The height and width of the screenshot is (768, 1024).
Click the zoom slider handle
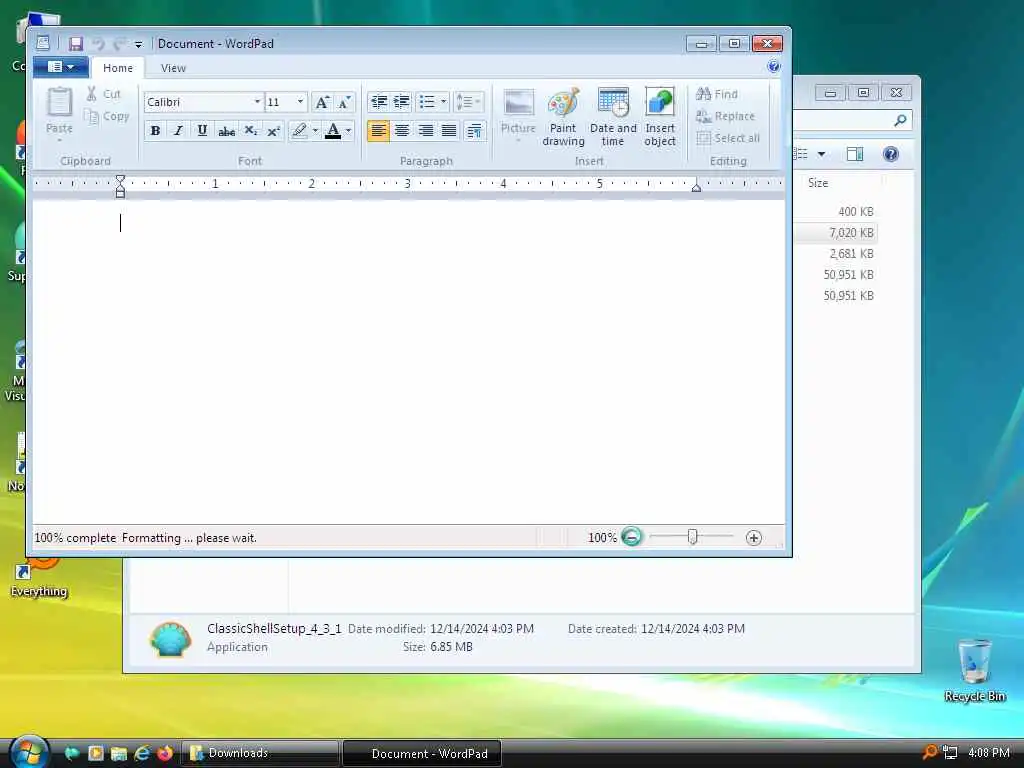[692, 537]
